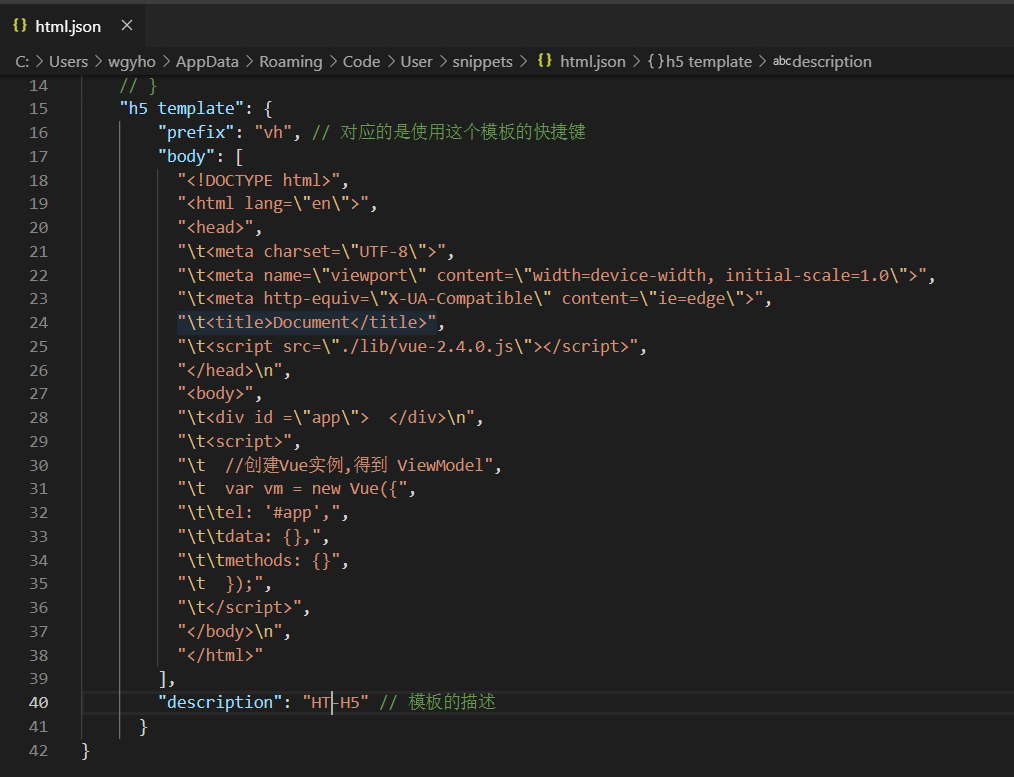The height and width of the screenshot is (777, 1014).
Task: Click the "html.json" file breadcrumb
Action: [x=592, y=61]
